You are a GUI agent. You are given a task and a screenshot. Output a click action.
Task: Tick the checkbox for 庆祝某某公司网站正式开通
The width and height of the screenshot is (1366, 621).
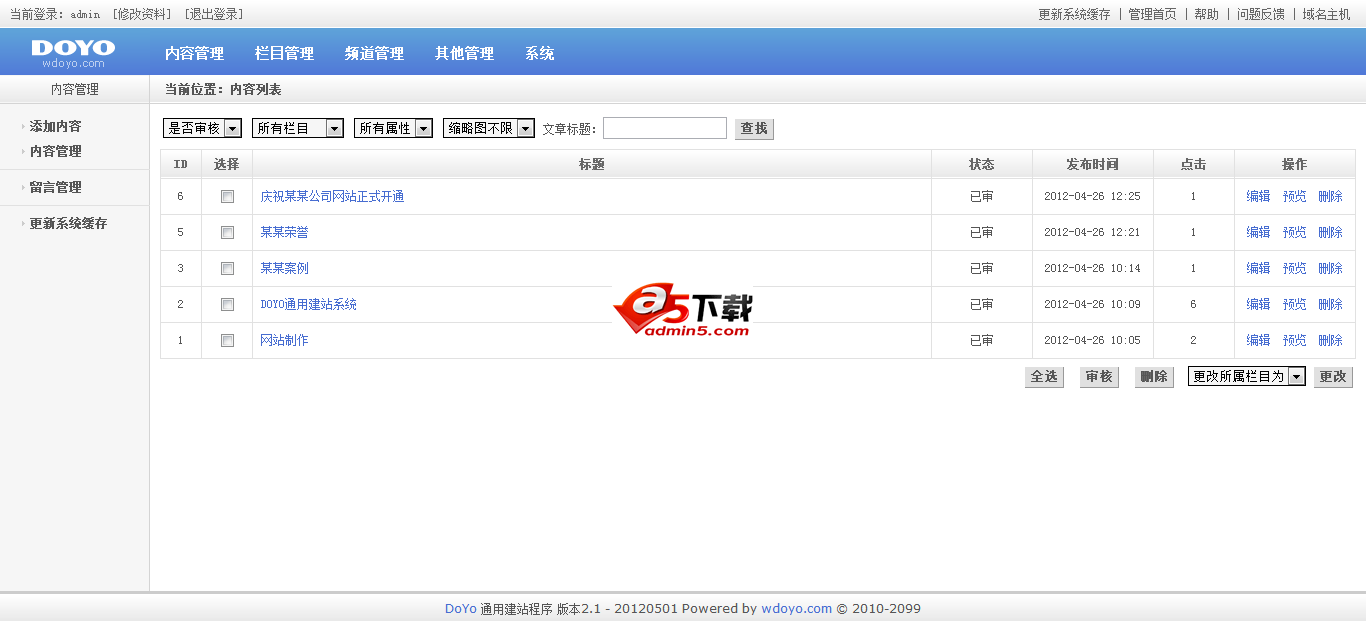tap(227, 197)
